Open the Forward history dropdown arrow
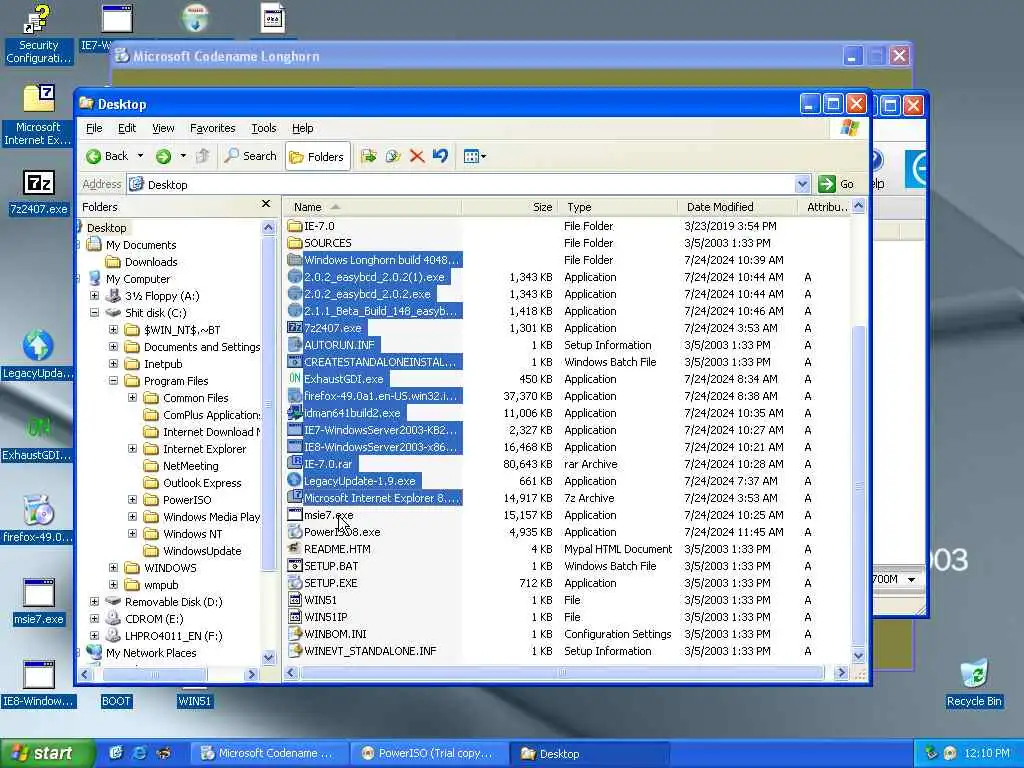This screenshot has width=1024, height=768. (183, 156)
